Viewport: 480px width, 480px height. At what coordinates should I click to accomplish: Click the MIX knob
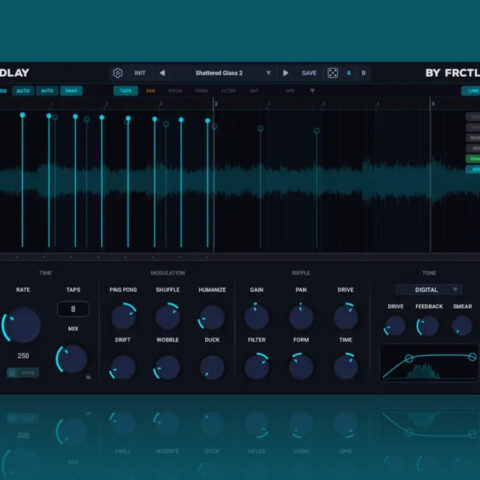point(72,359)
